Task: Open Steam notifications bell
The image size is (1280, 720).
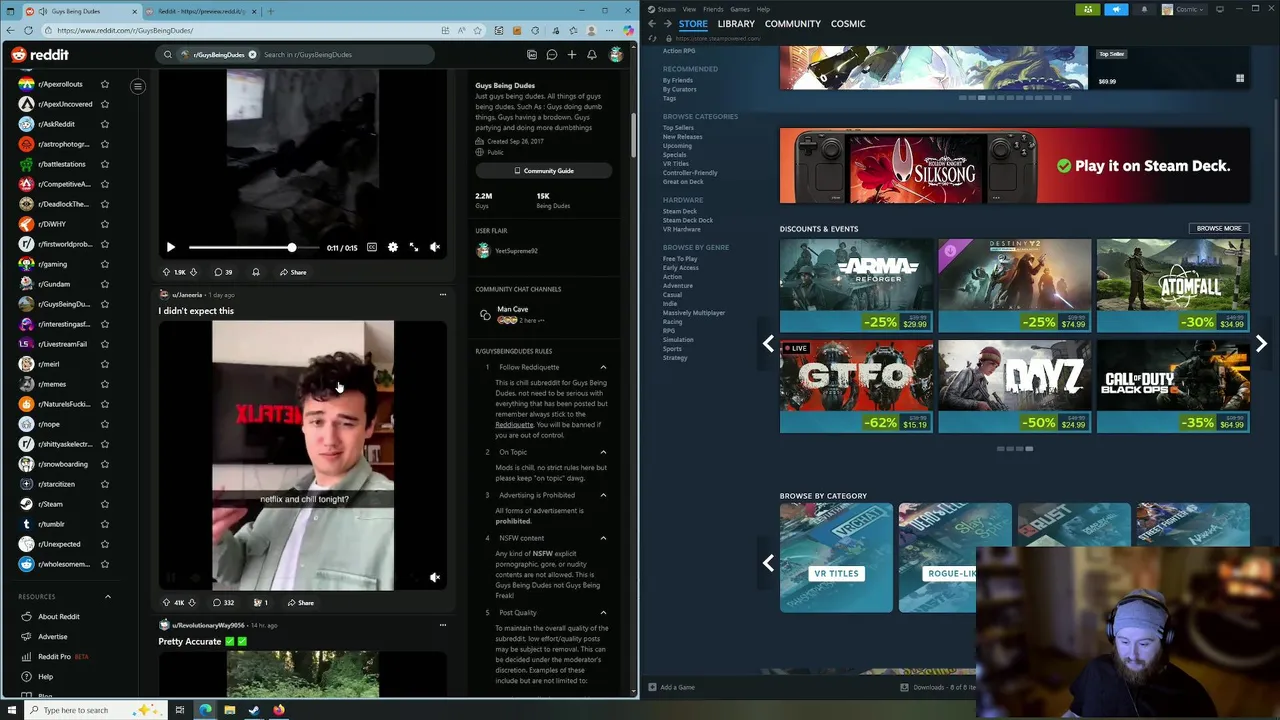Action: 1144,10
